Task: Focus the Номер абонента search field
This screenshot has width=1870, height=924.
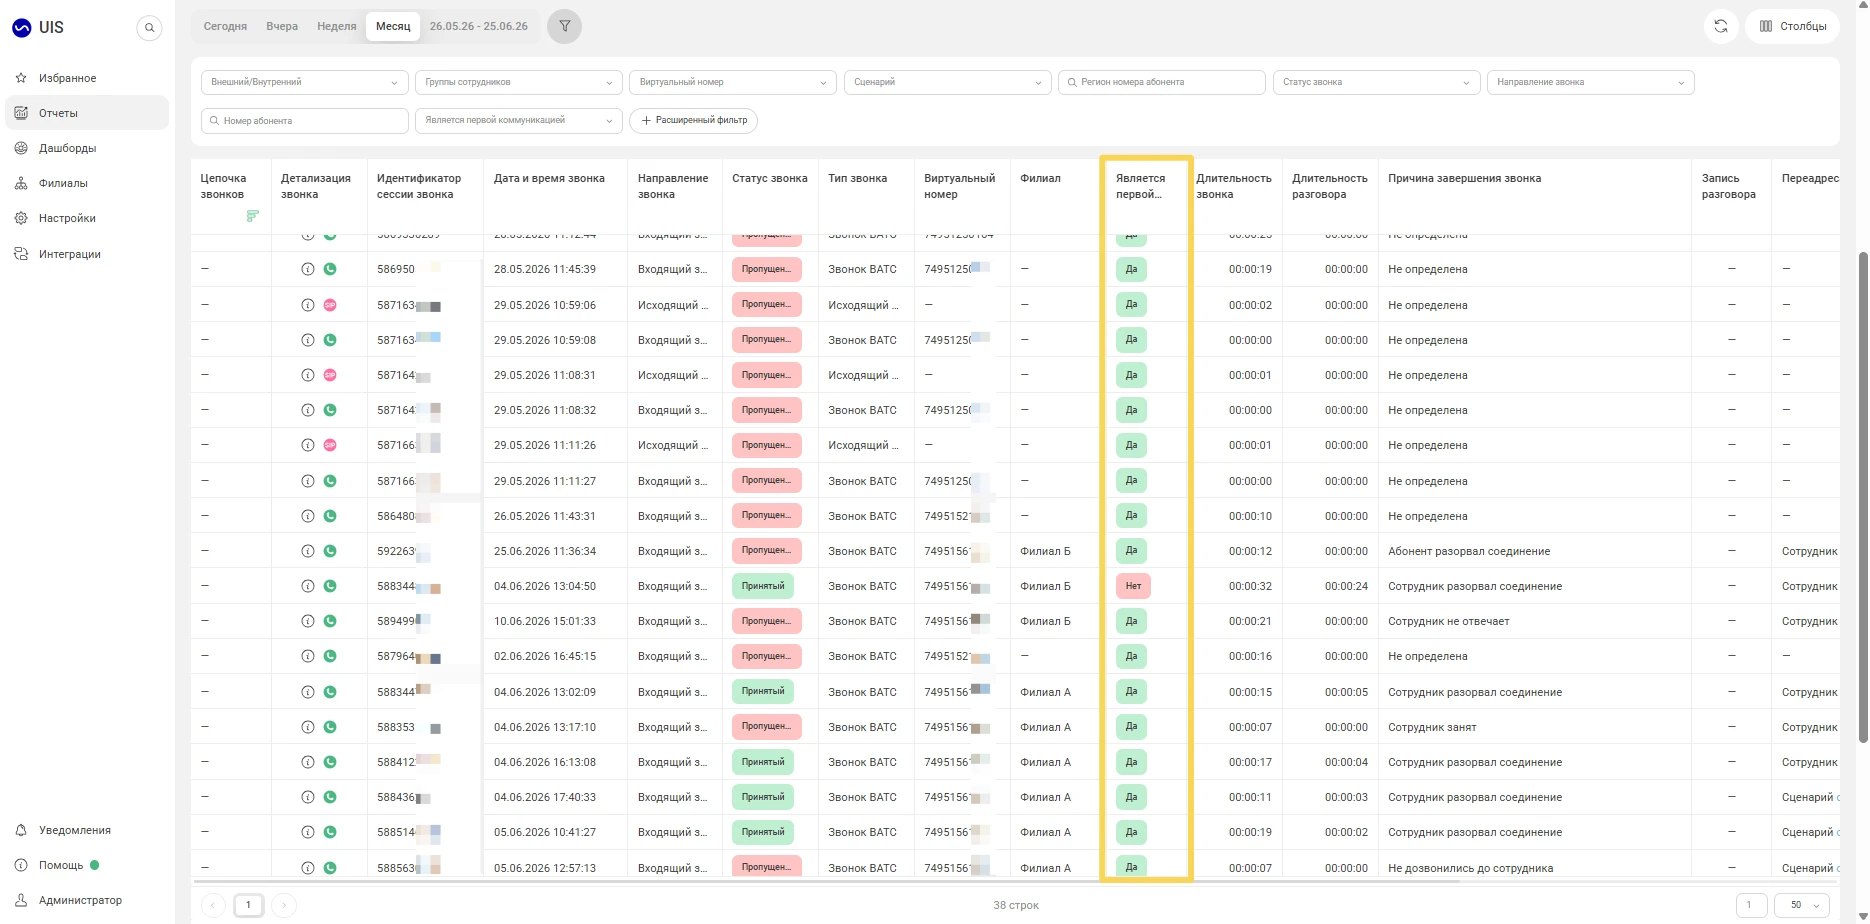Action: [x=305, y=120]
